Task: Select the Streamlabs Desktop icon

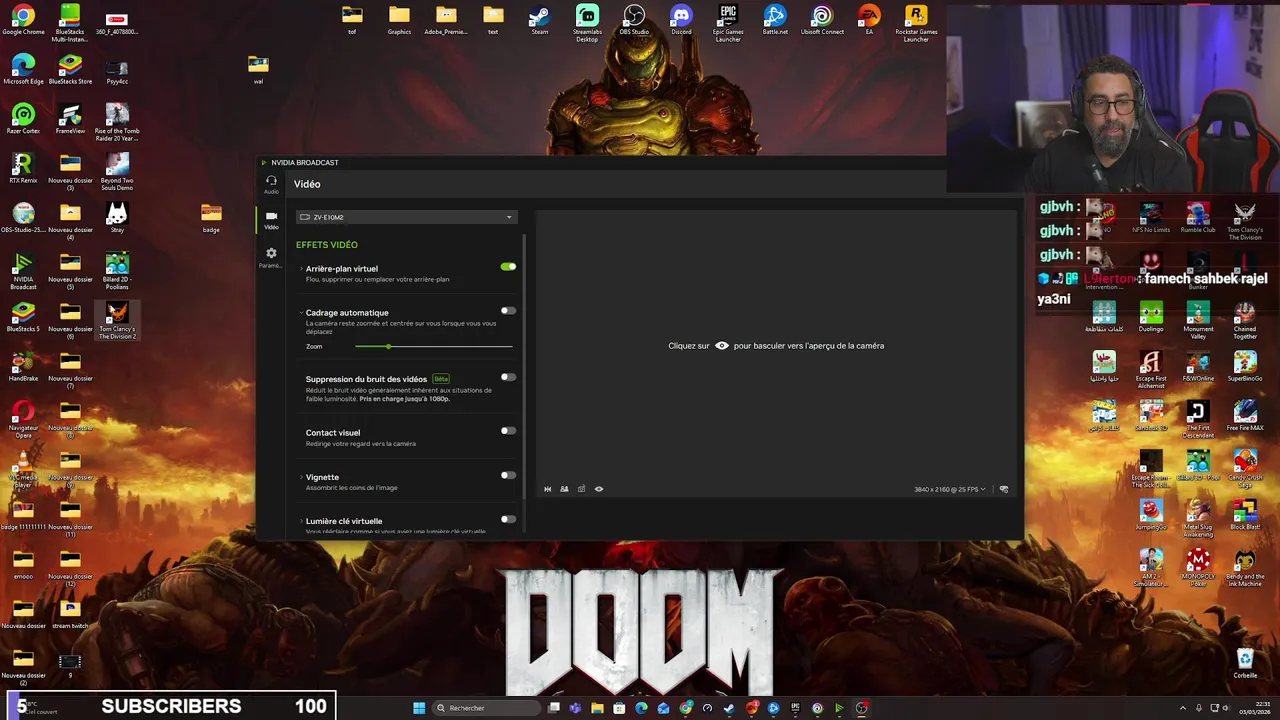Action: (x=587, y=22)
